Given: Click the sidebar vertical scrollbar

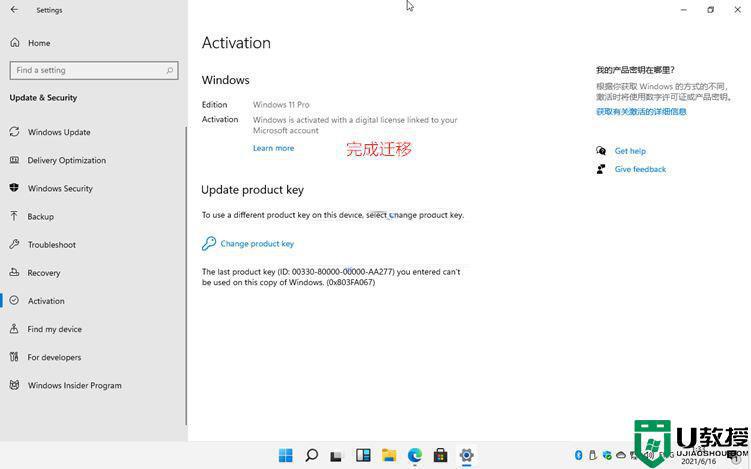Looking at the screenshot, I should click(x=186, y=275).
